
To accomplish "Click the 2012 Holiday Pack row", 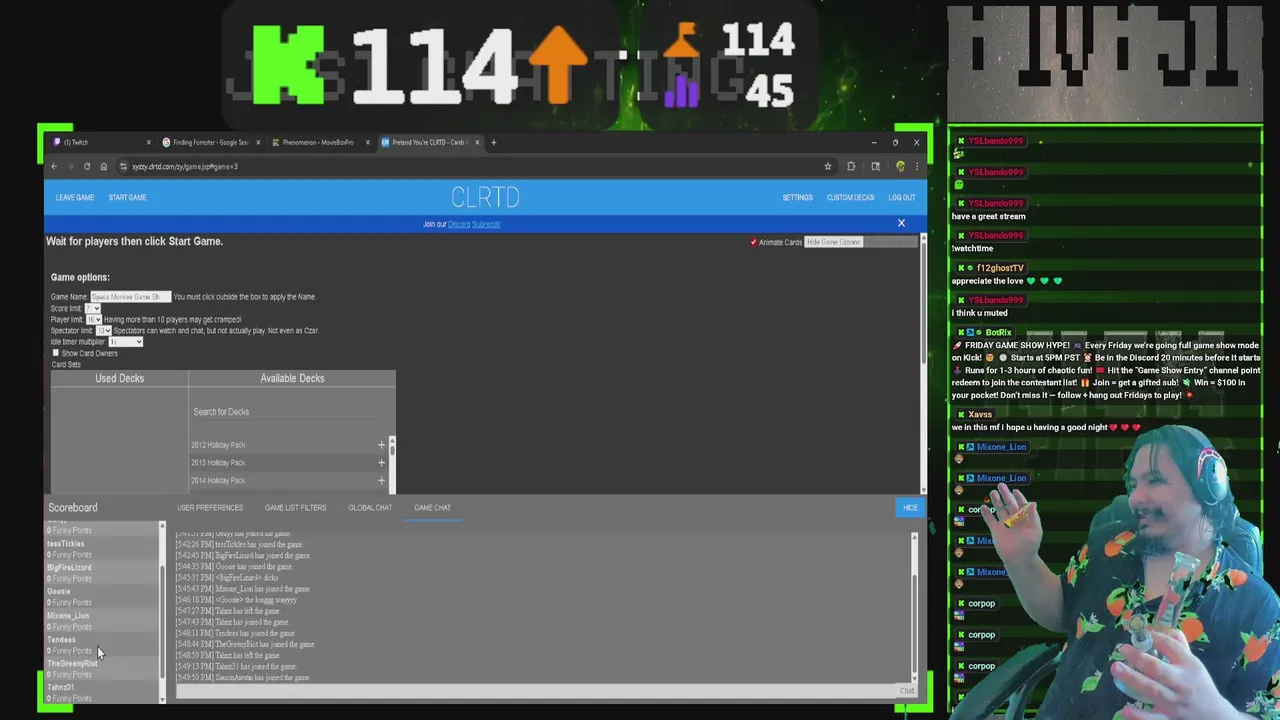I will (290, 445).
